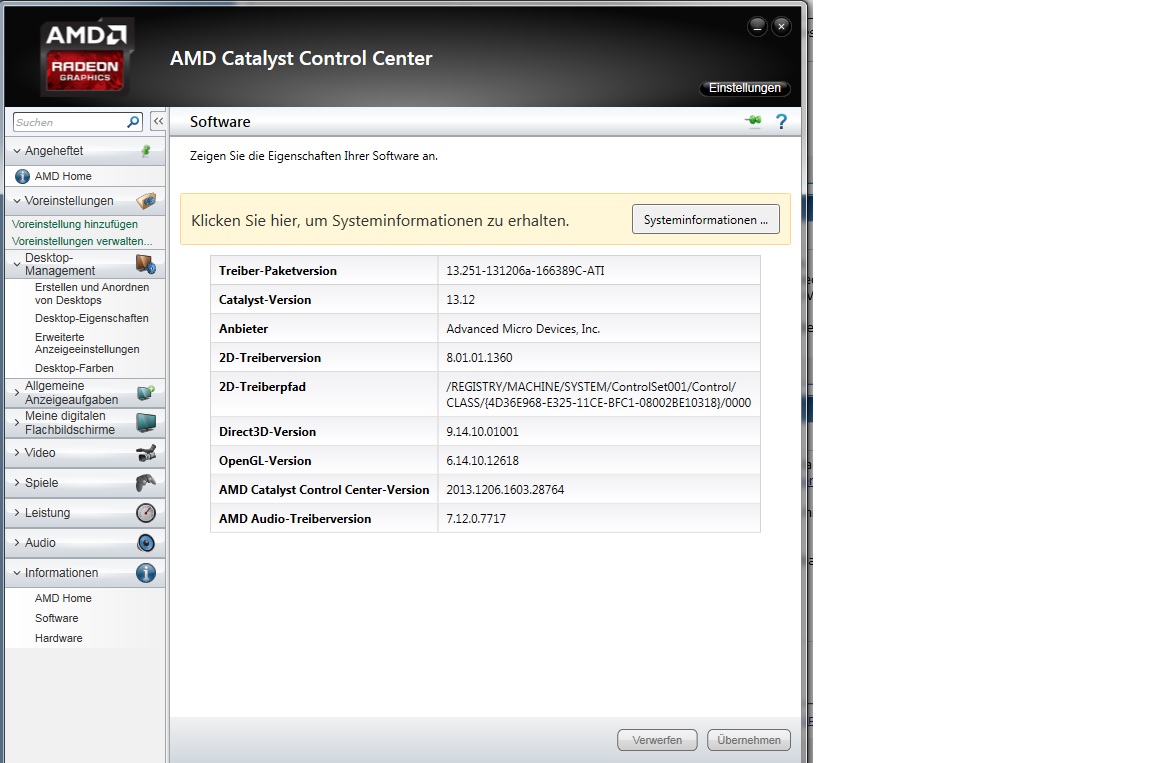This screenshot has width=1152, height=763.
Task: Expand the Video section
Action: [x=17, y=453]
